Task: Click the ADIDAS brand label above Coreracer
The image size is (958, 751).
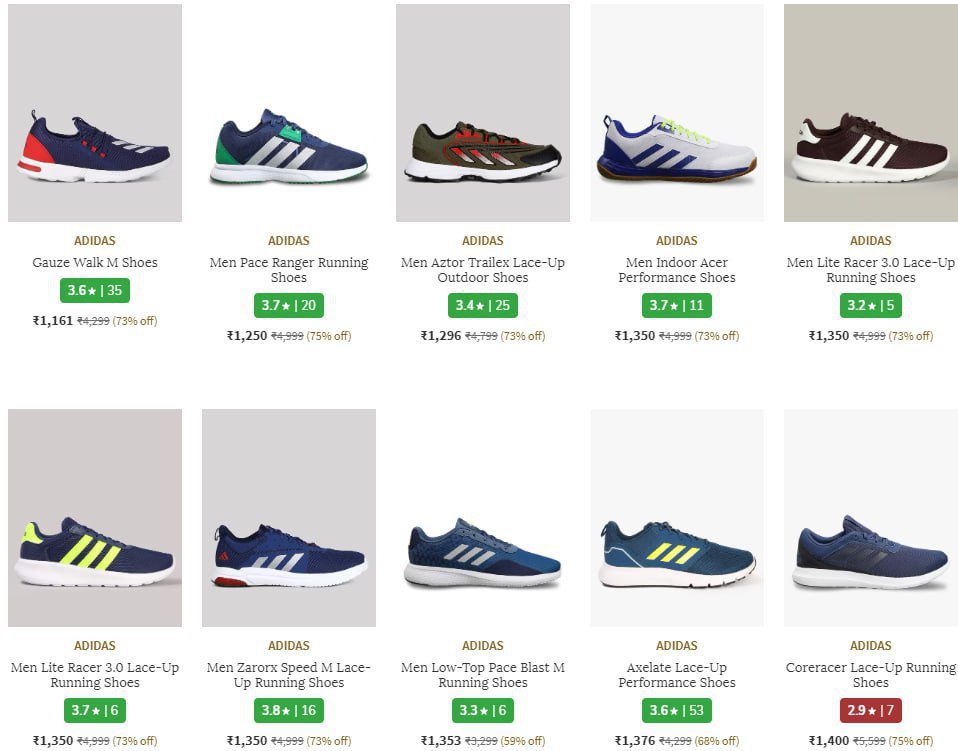Action: click(871, 646)
